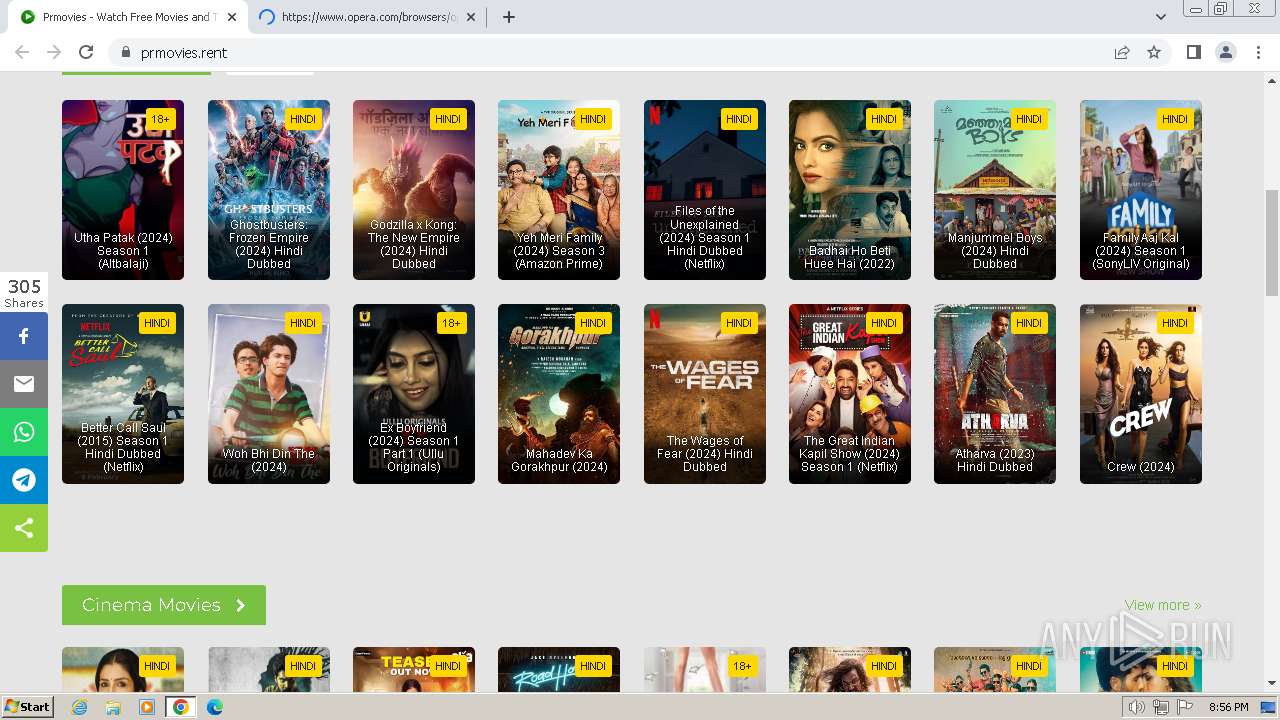Open Manjummel Boys Hindi Dubbed poster

click(995, 190)
